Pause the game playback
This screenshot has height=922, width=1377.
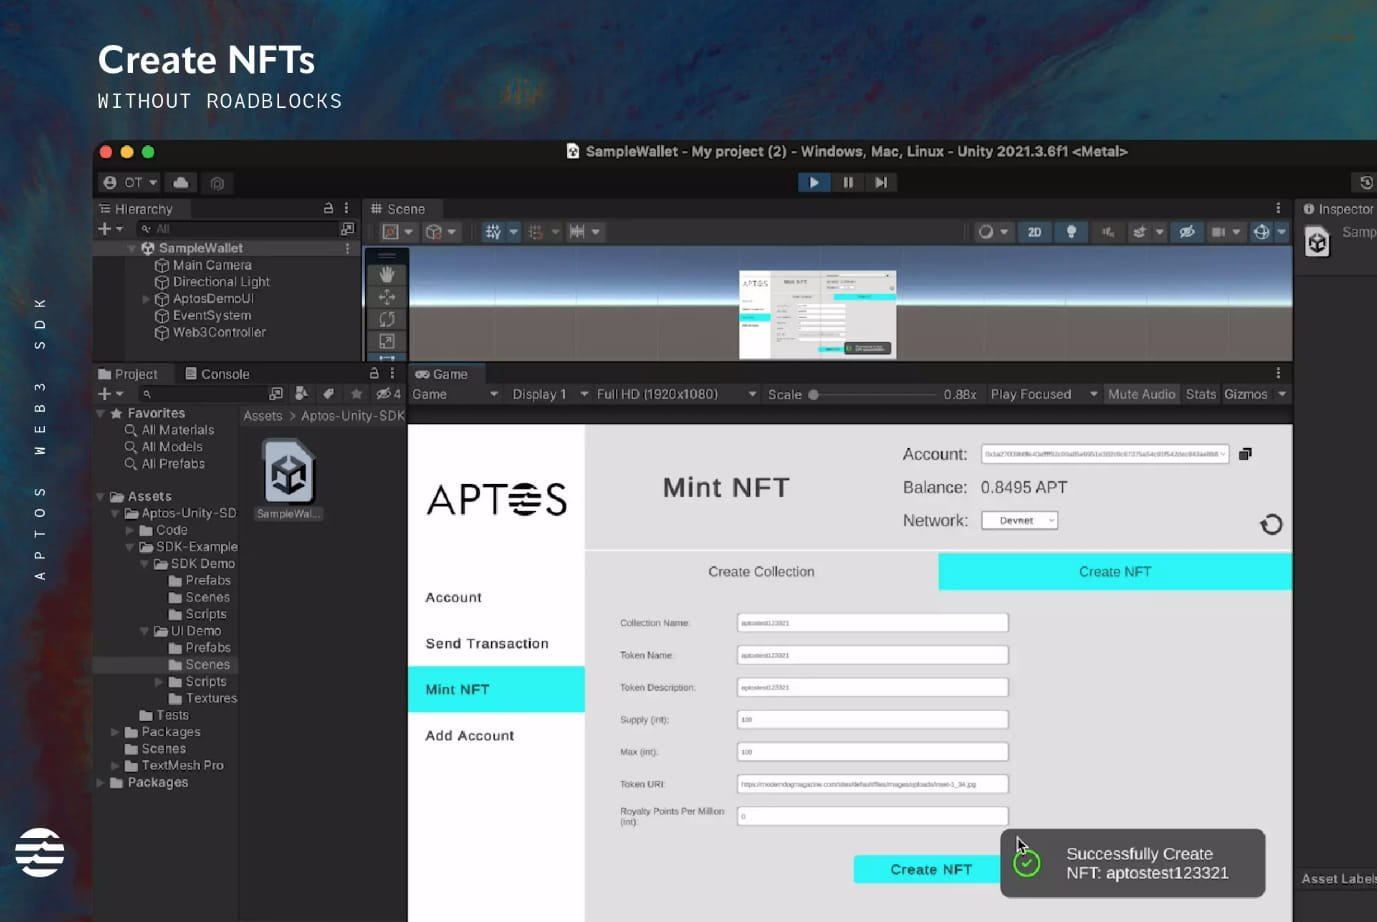coord(848,182)
